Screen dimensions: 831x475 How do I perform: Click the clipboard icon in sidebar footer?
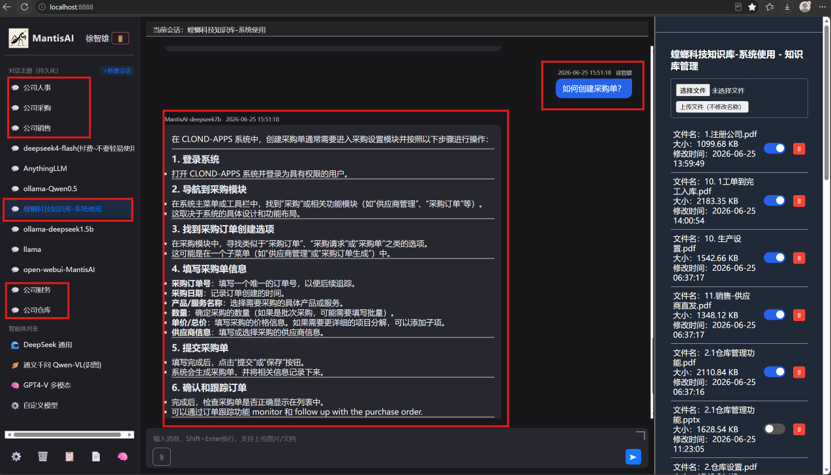69,456
